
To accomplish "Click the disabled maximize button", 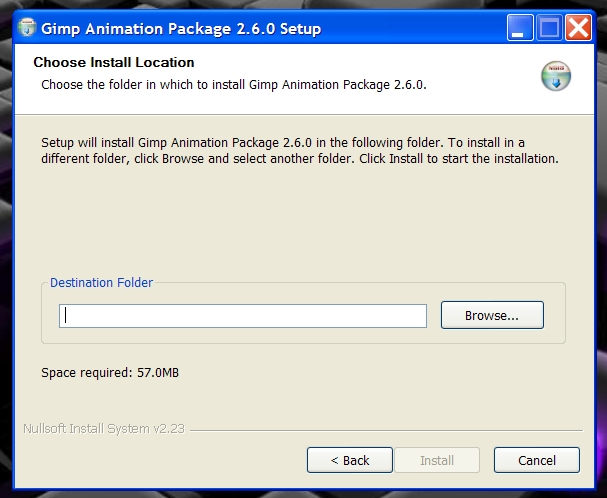I will [x=549, y=28].
